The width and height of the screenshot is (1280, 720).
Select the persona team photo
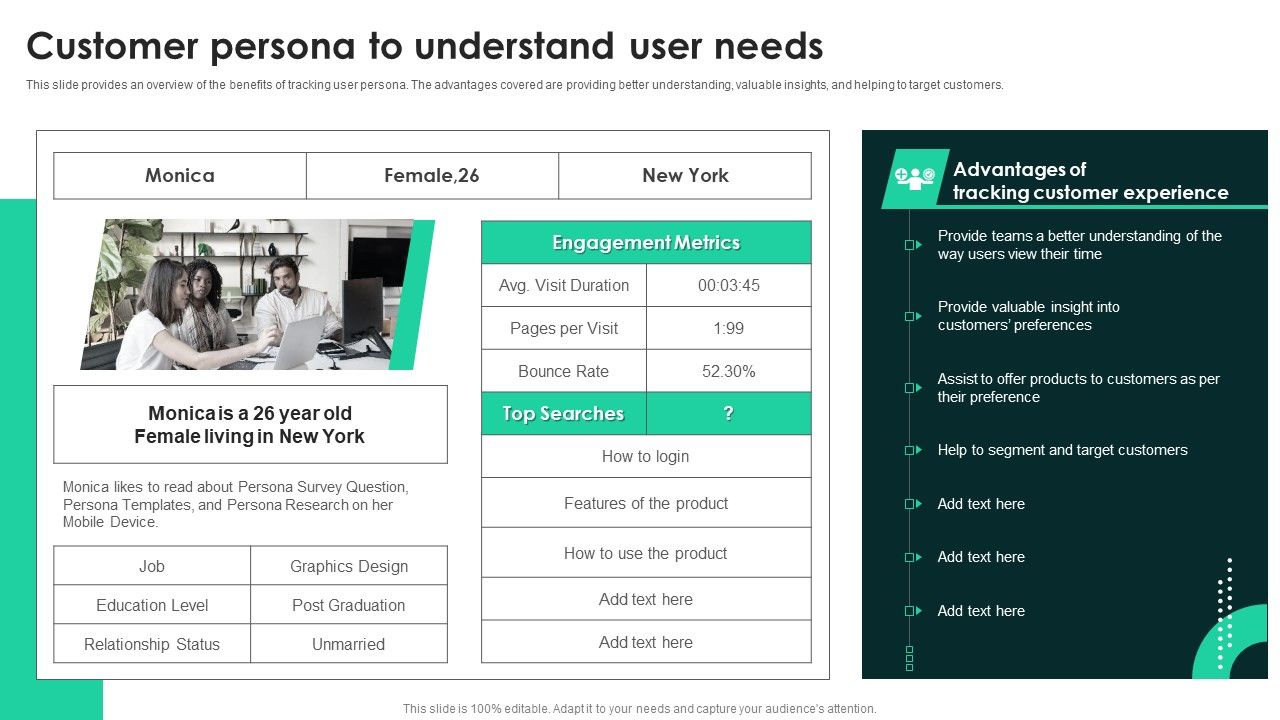point(247,295)
